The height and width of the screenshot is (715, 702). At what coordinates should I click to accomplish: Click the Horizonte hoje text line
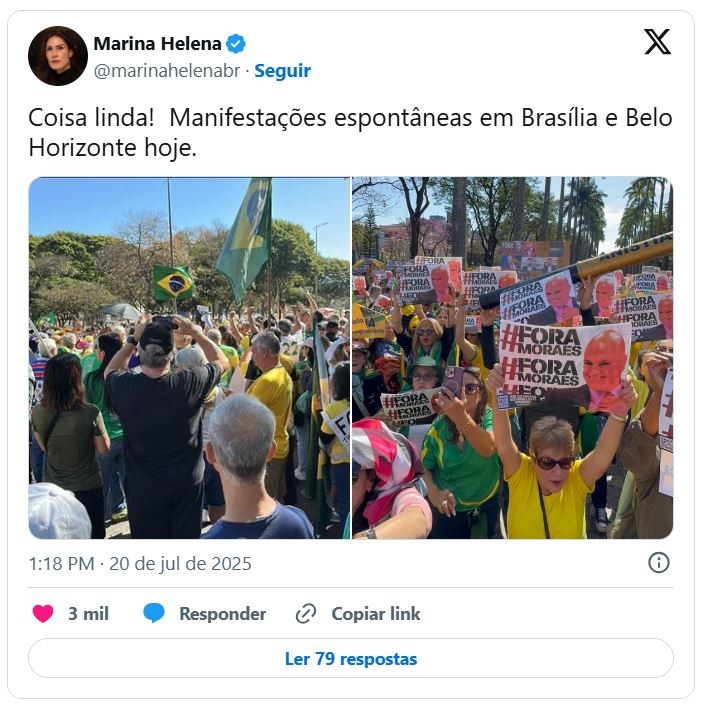point(113,148)
